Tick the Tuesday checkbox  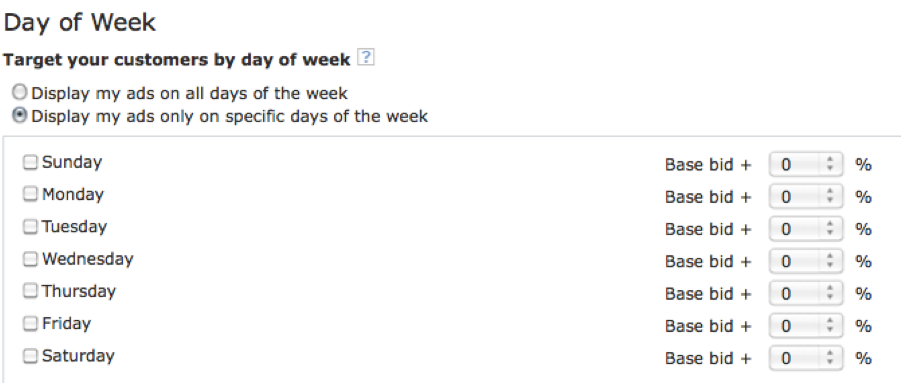pyautogui.click(x=30, y=227)
